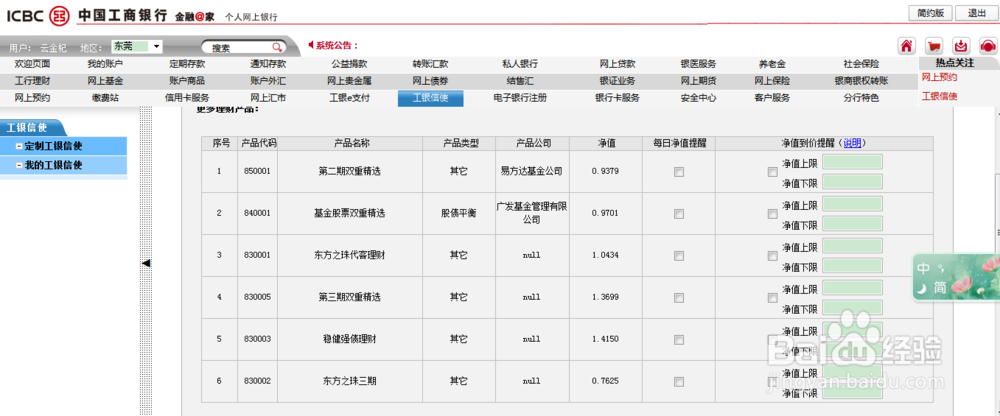Click 净值下限 field for 第二期双重精选
The image size is (1000, 416).
[852, 182]
